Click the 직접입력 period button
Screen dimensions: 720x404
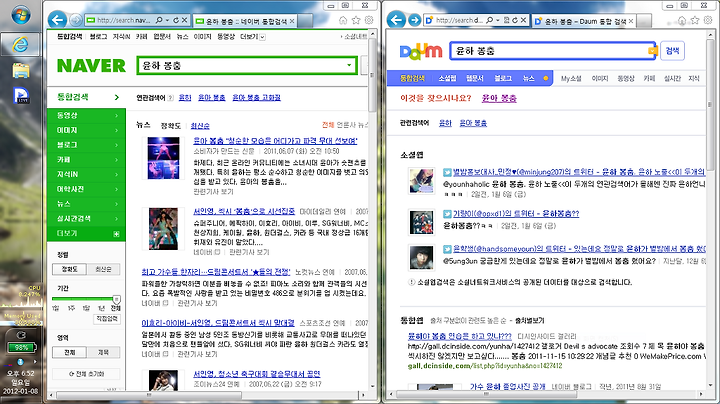(107, 319)
